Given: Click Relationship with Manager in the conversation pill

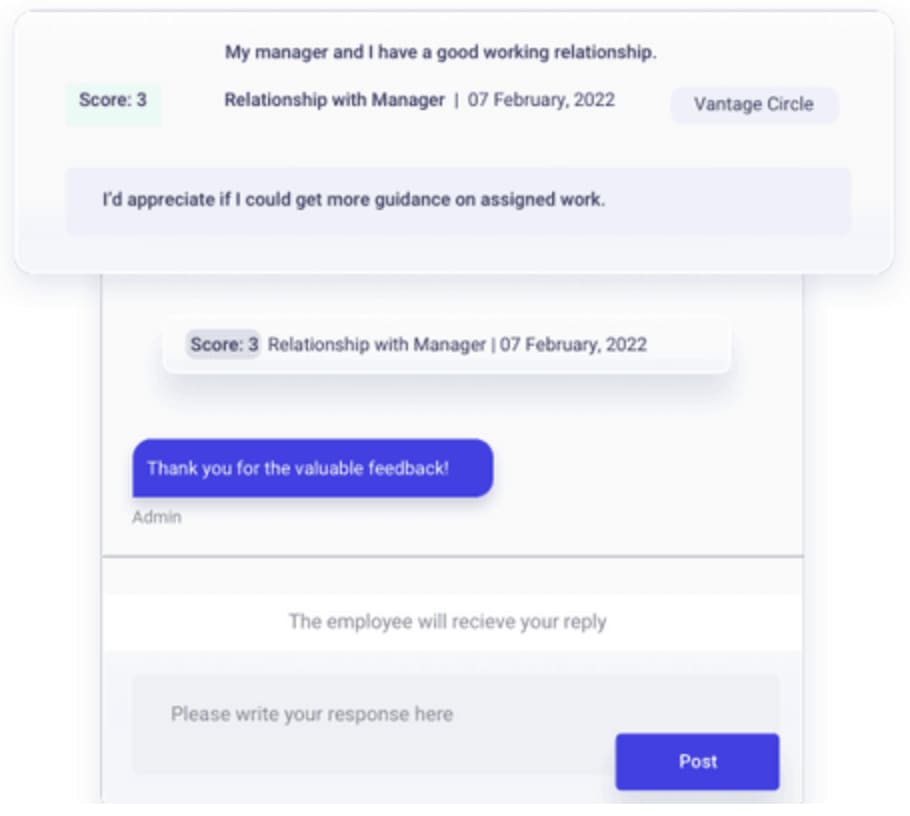Looking at the screenshot, I should tap(376, 345).
